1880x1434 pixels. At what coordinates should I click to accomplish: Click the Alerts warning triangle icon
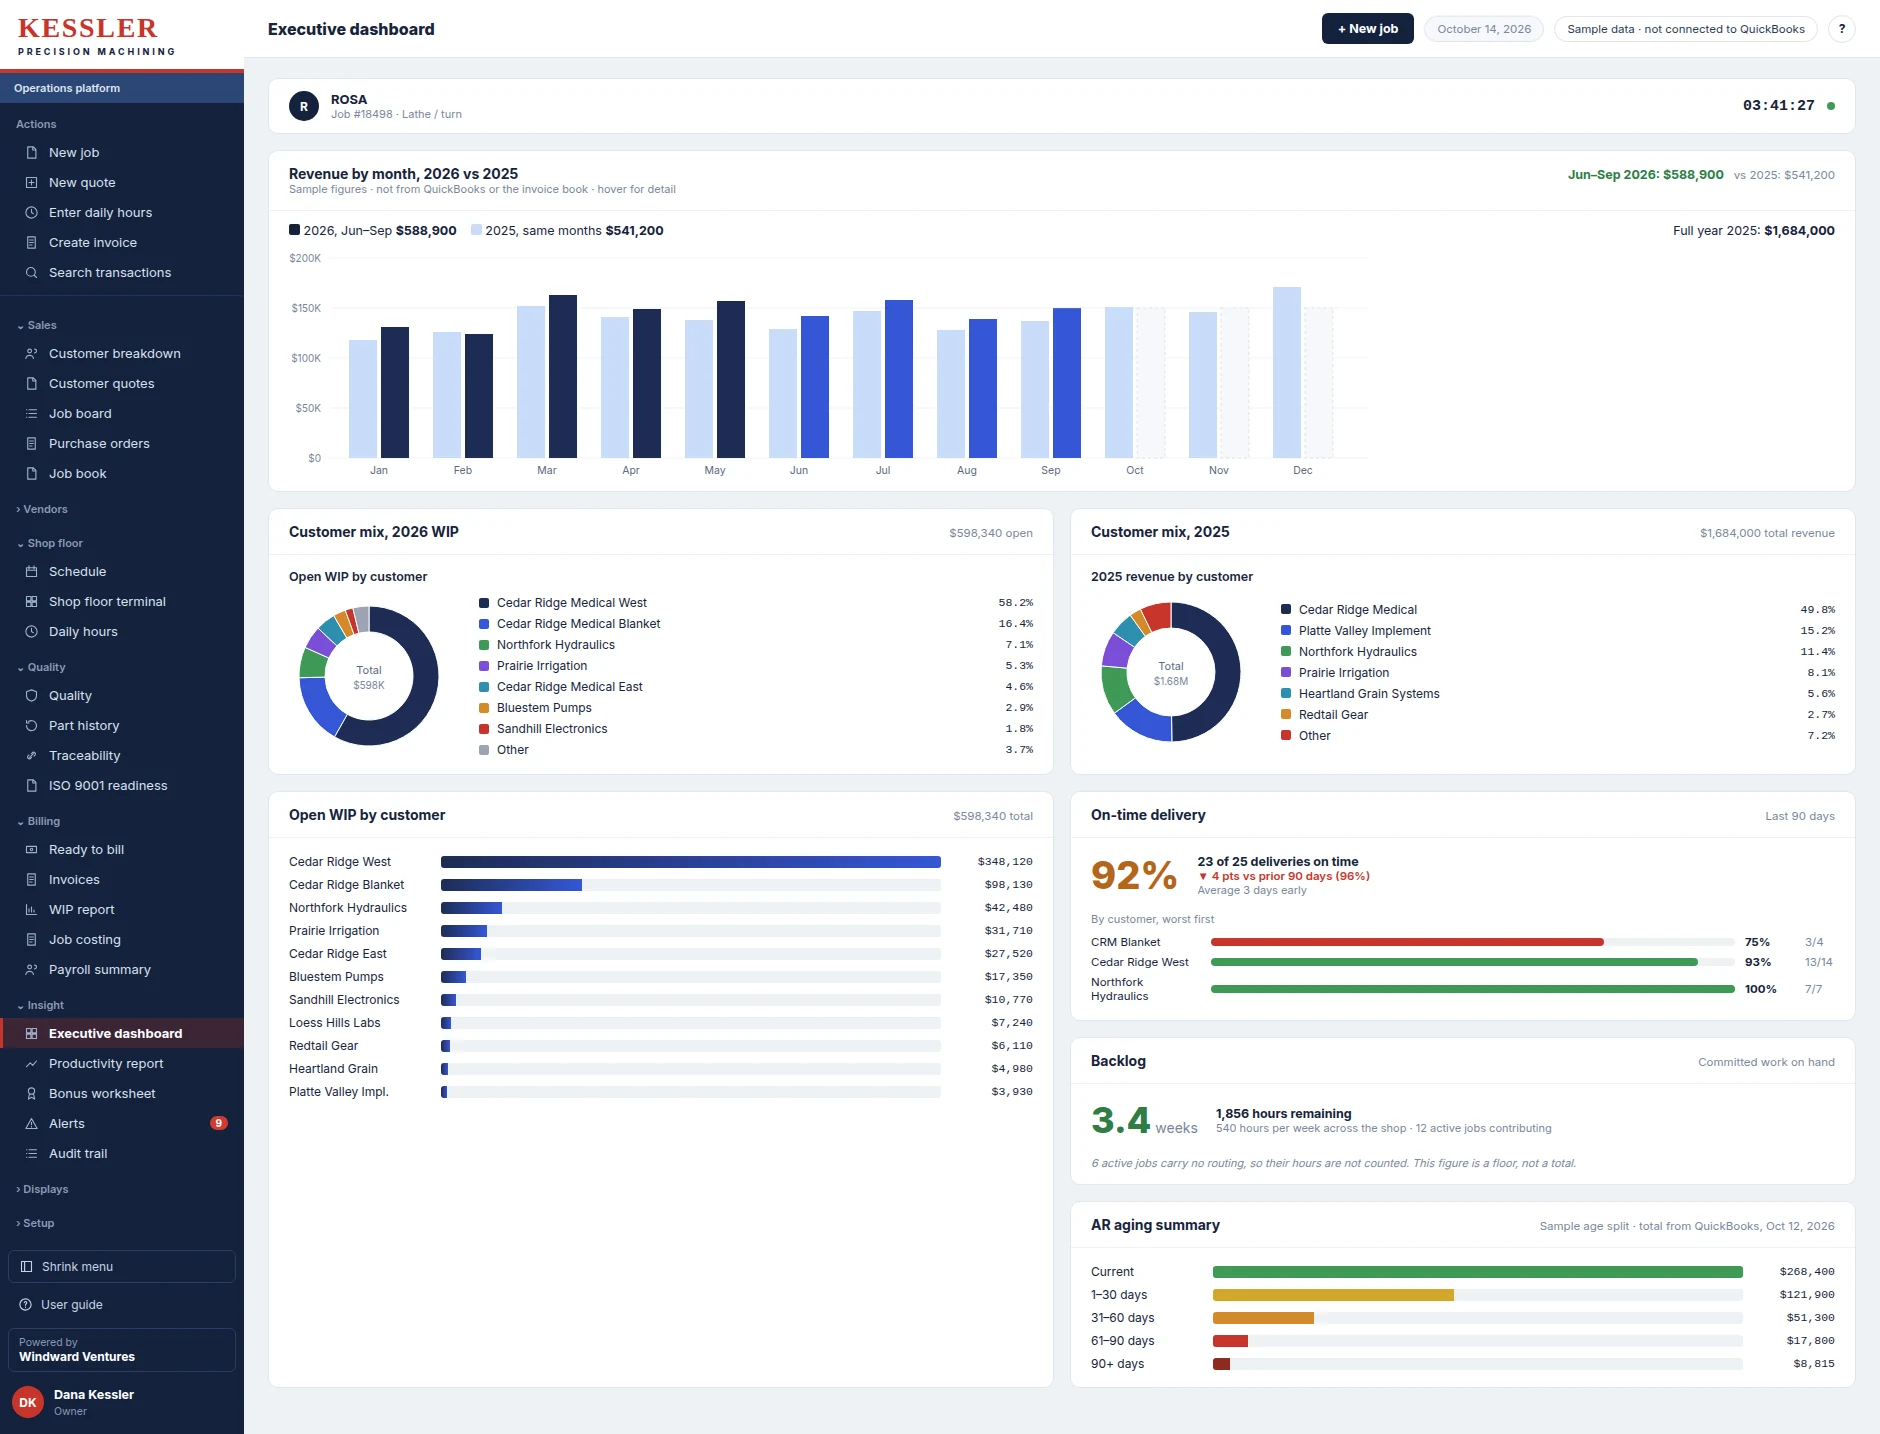pyautogui.click(x=31, y=1124)
